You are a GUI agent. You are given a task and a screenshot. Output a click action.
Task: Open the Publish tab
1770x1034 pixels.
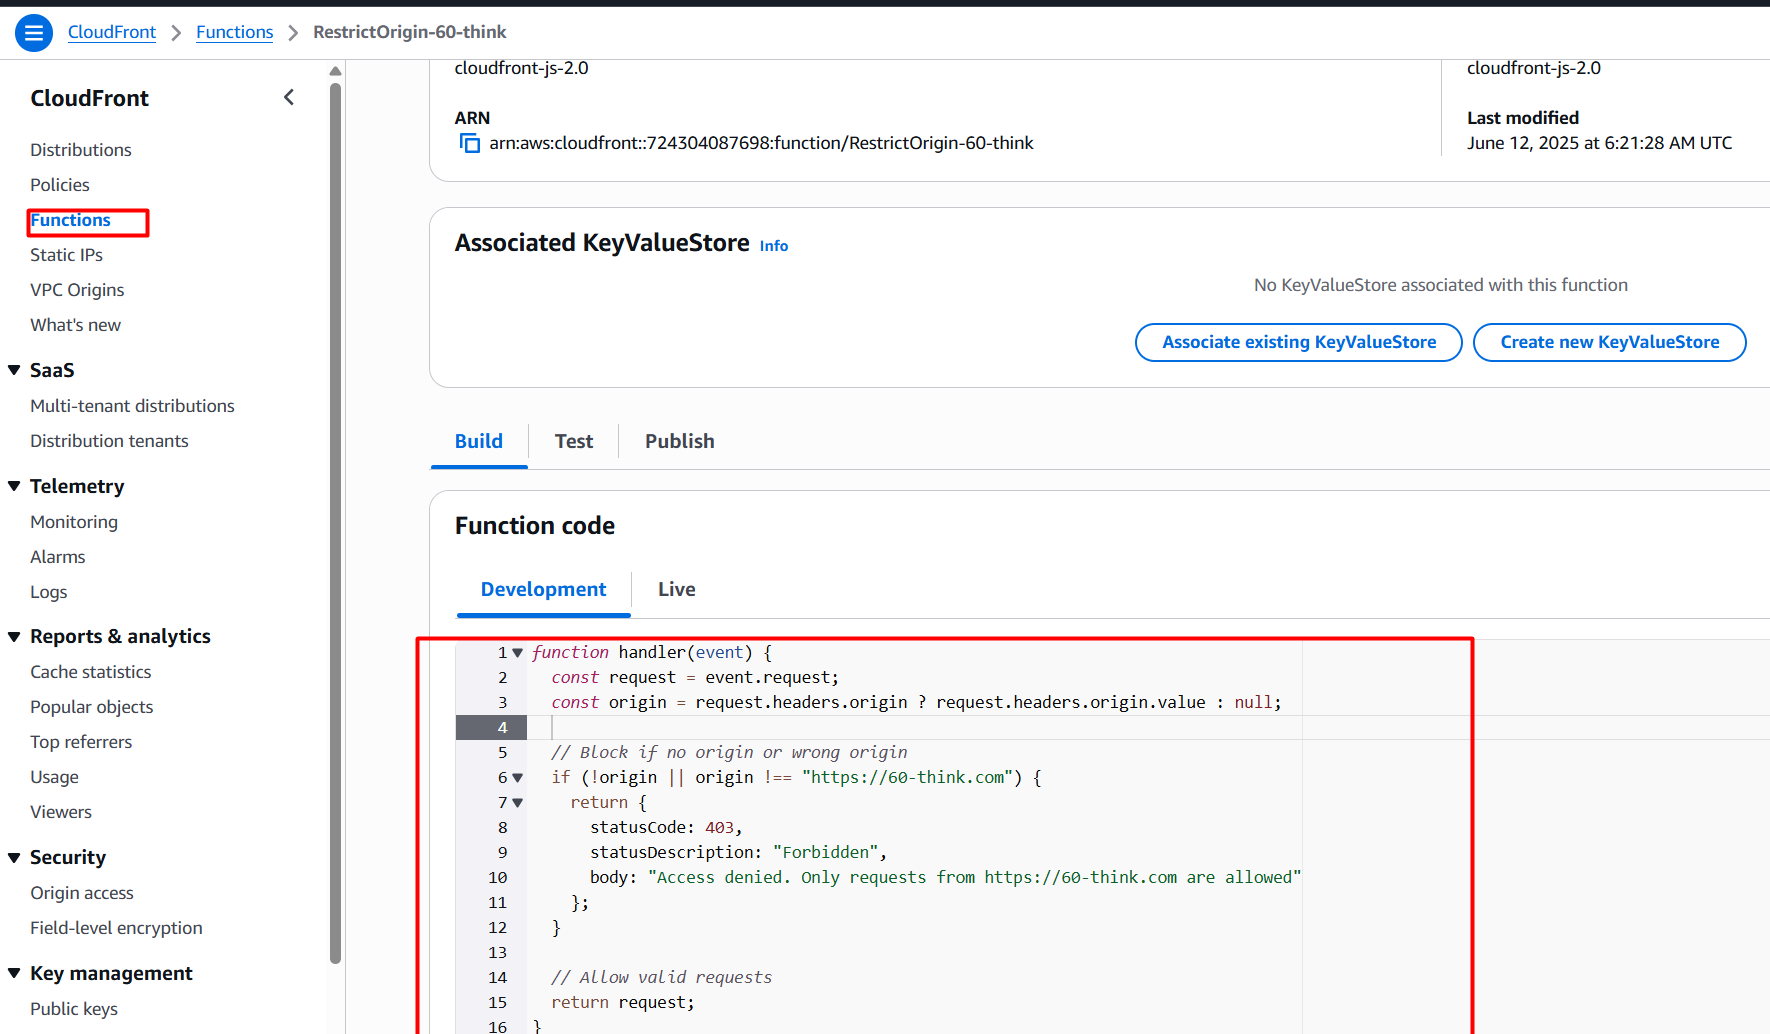tap(679, 441)
